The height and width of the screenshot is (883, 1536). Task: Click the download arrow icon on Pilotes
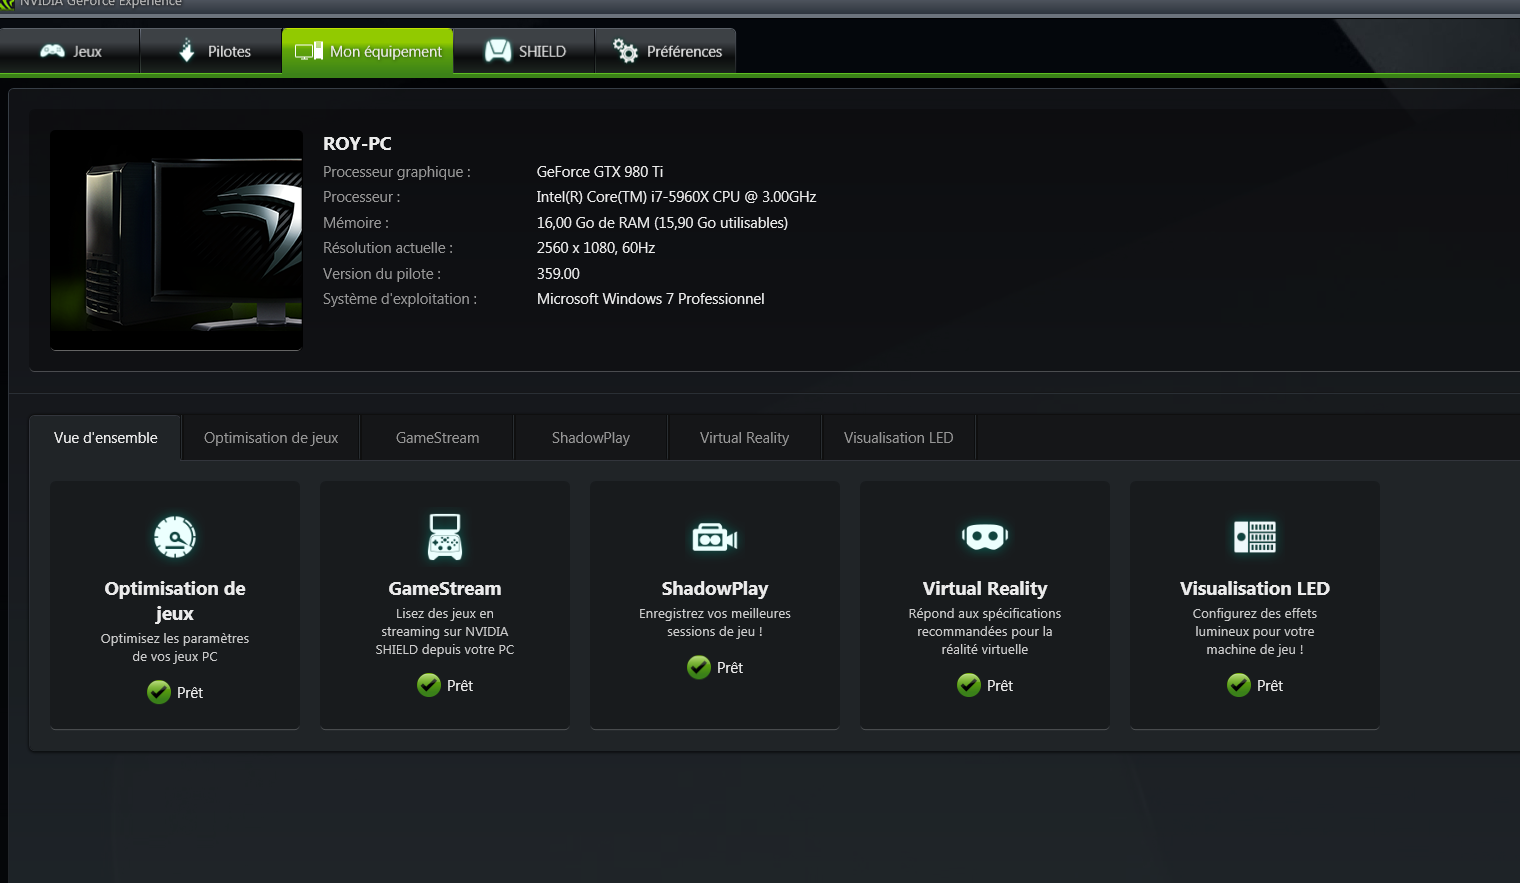[187, 50]
